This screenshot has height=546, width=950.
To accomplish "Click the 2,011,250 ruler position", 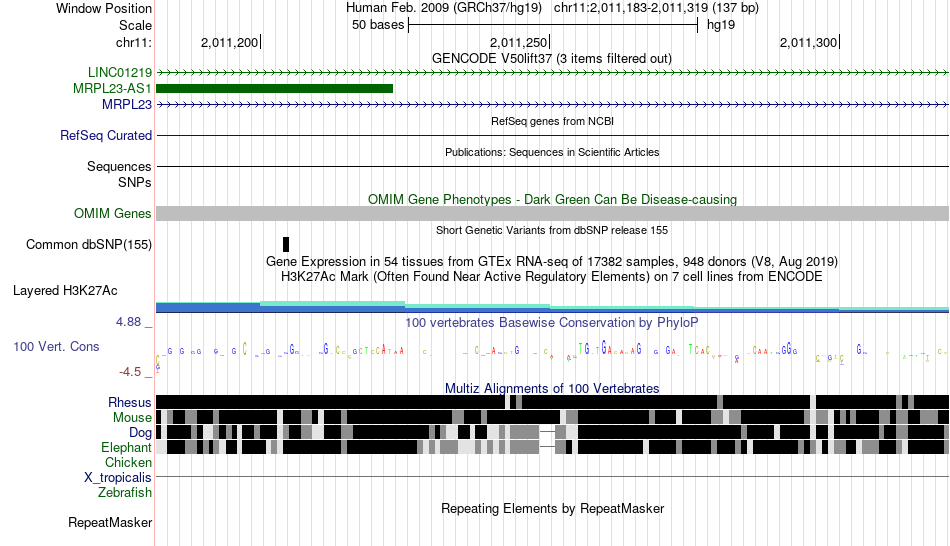I will click(519, 42).
